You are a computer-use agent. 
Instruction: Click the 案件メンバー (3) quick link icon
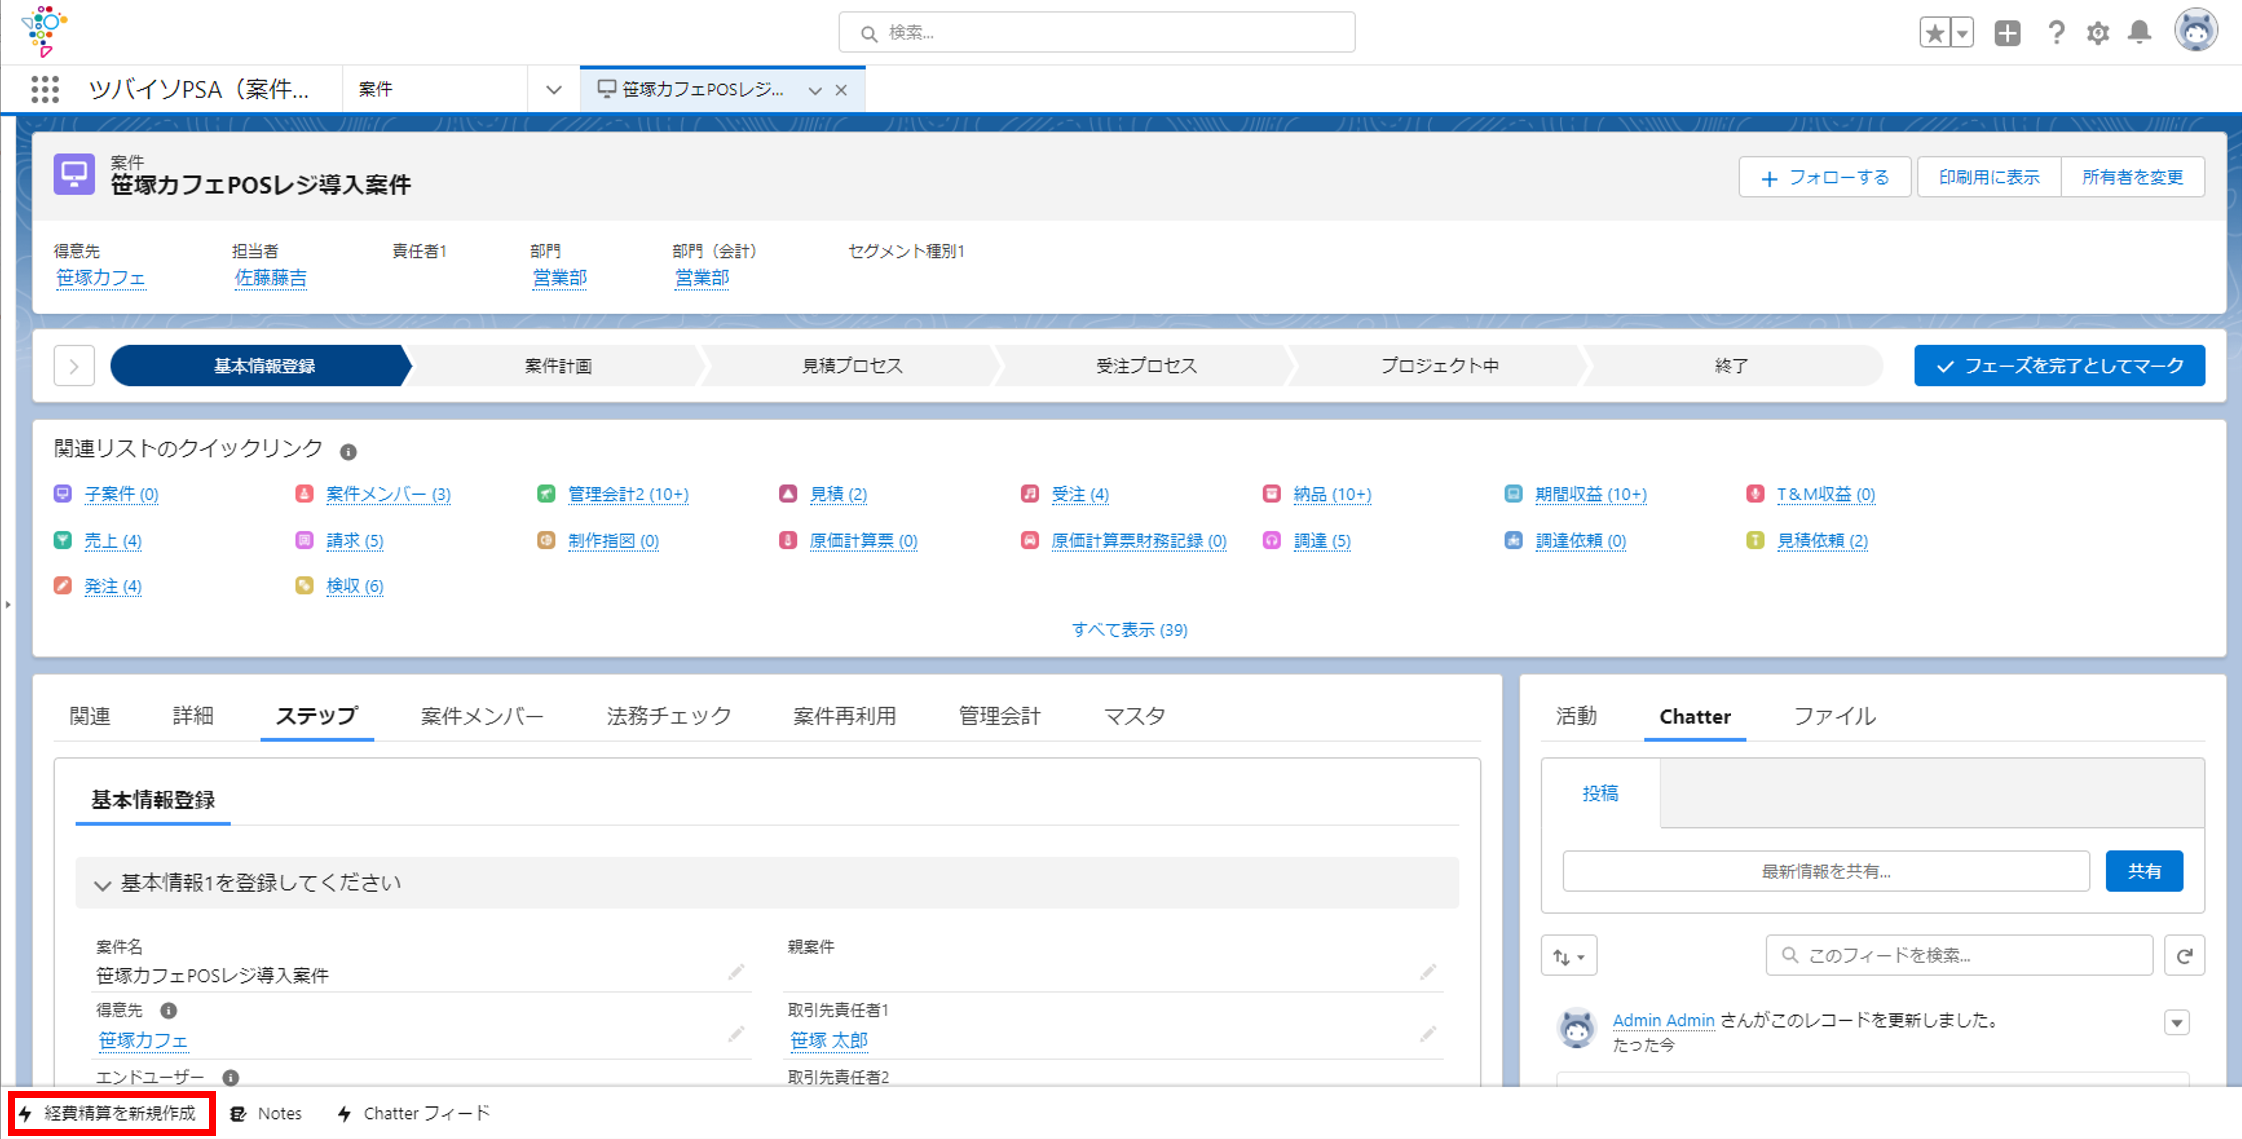point(305,494)
